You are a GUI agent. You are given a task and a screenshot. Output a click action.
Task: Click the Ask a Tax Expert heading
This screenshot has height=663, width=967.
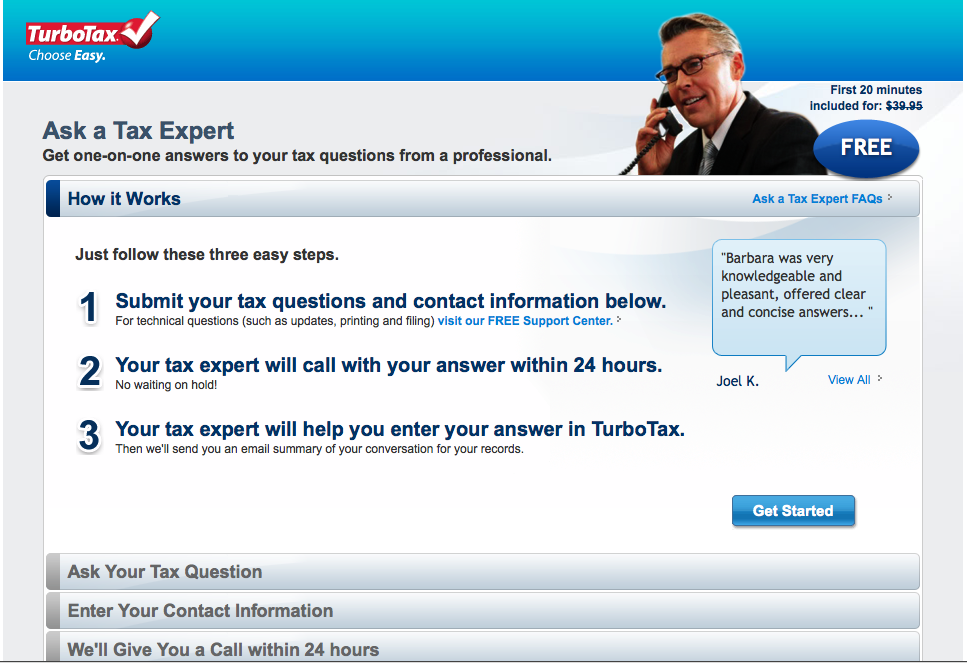(138, 131)
